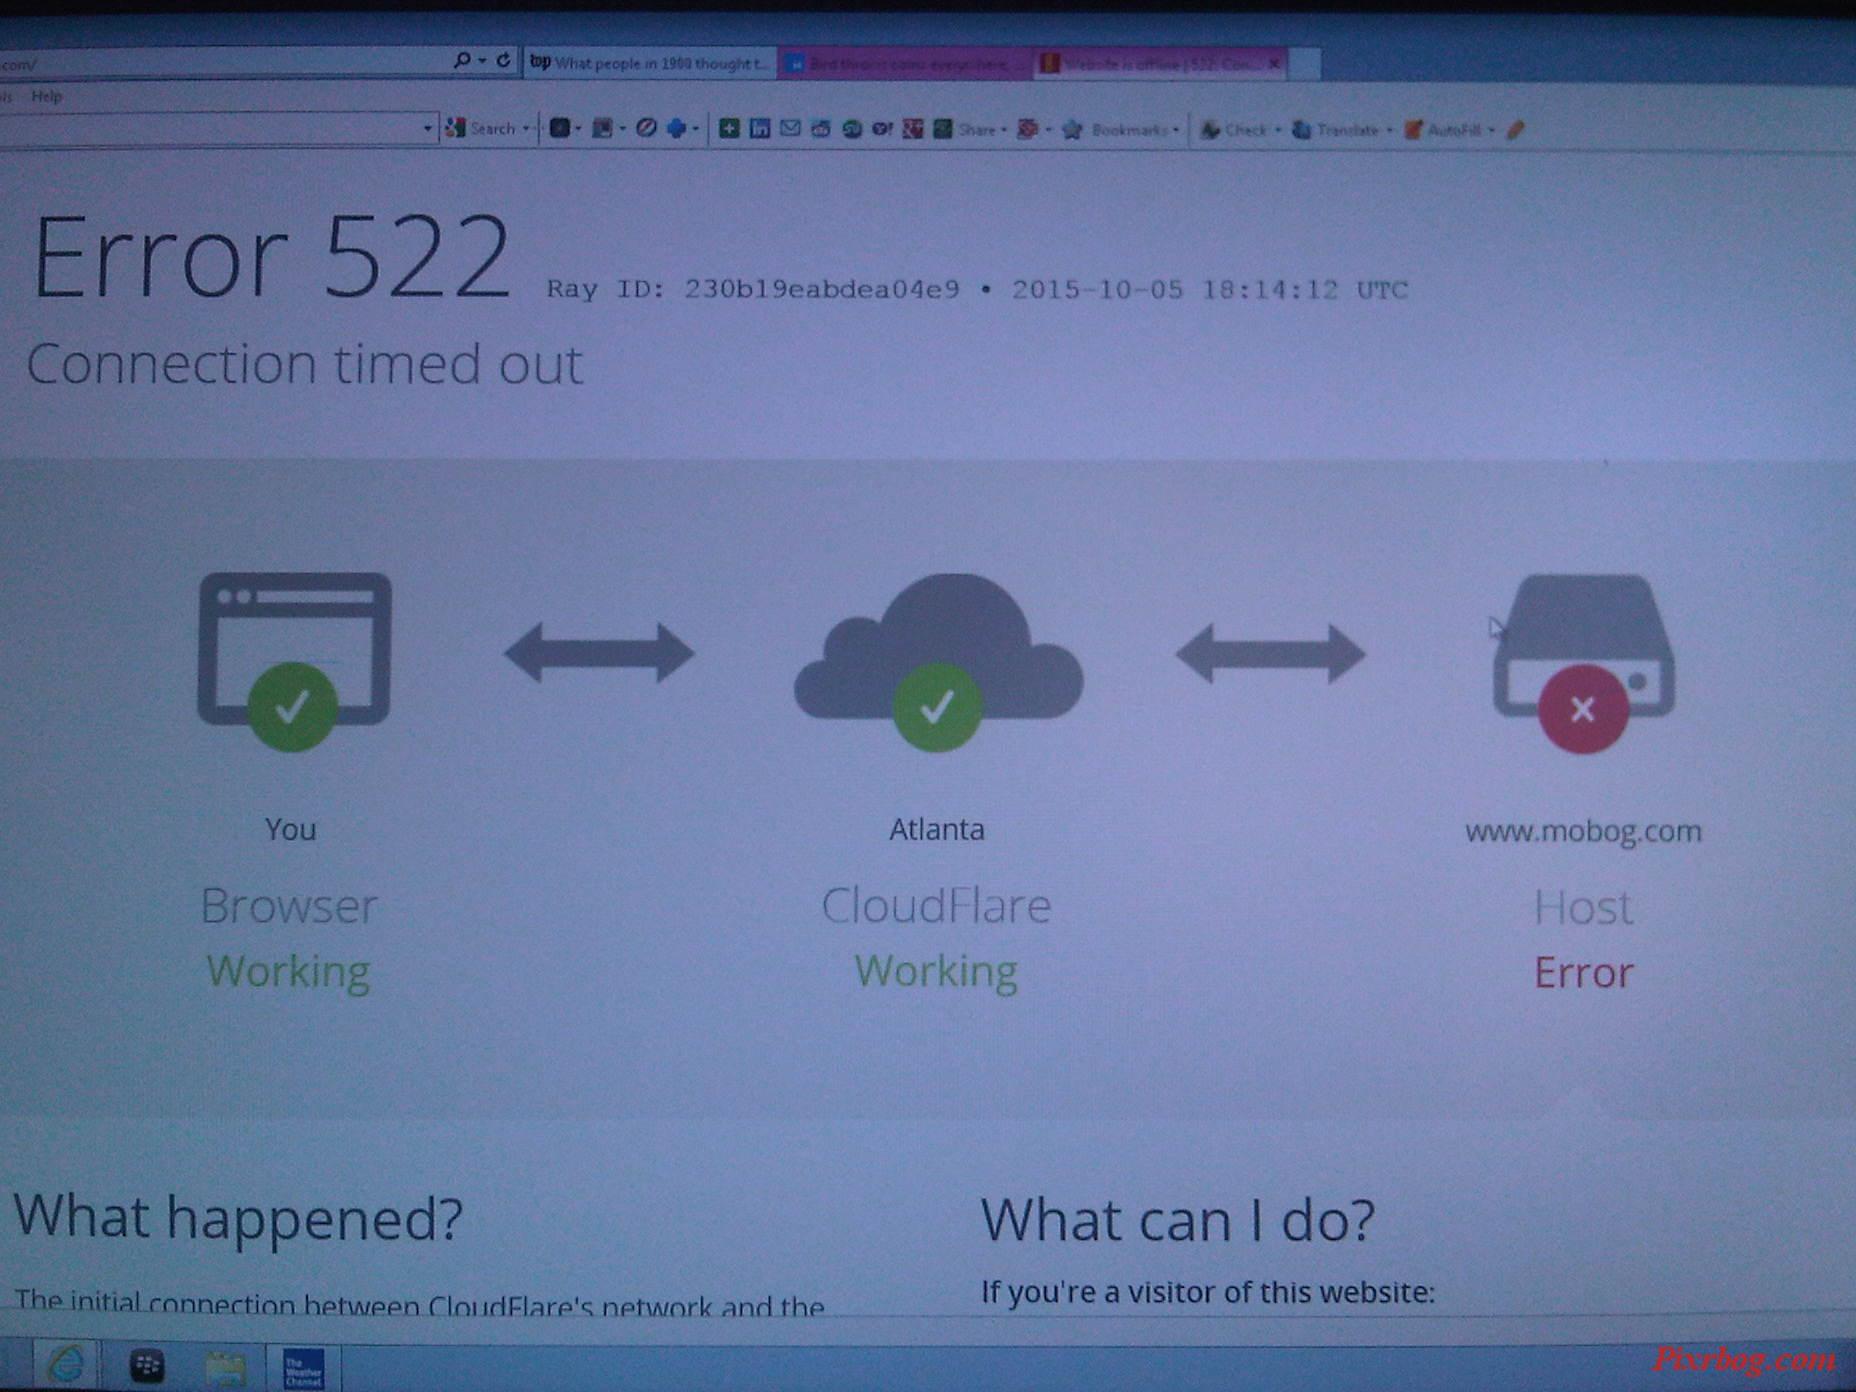The width and height of the screenshot is (1856, 1392).
Task: Click the popup blocker circle-slash icon
Action: 646,128
